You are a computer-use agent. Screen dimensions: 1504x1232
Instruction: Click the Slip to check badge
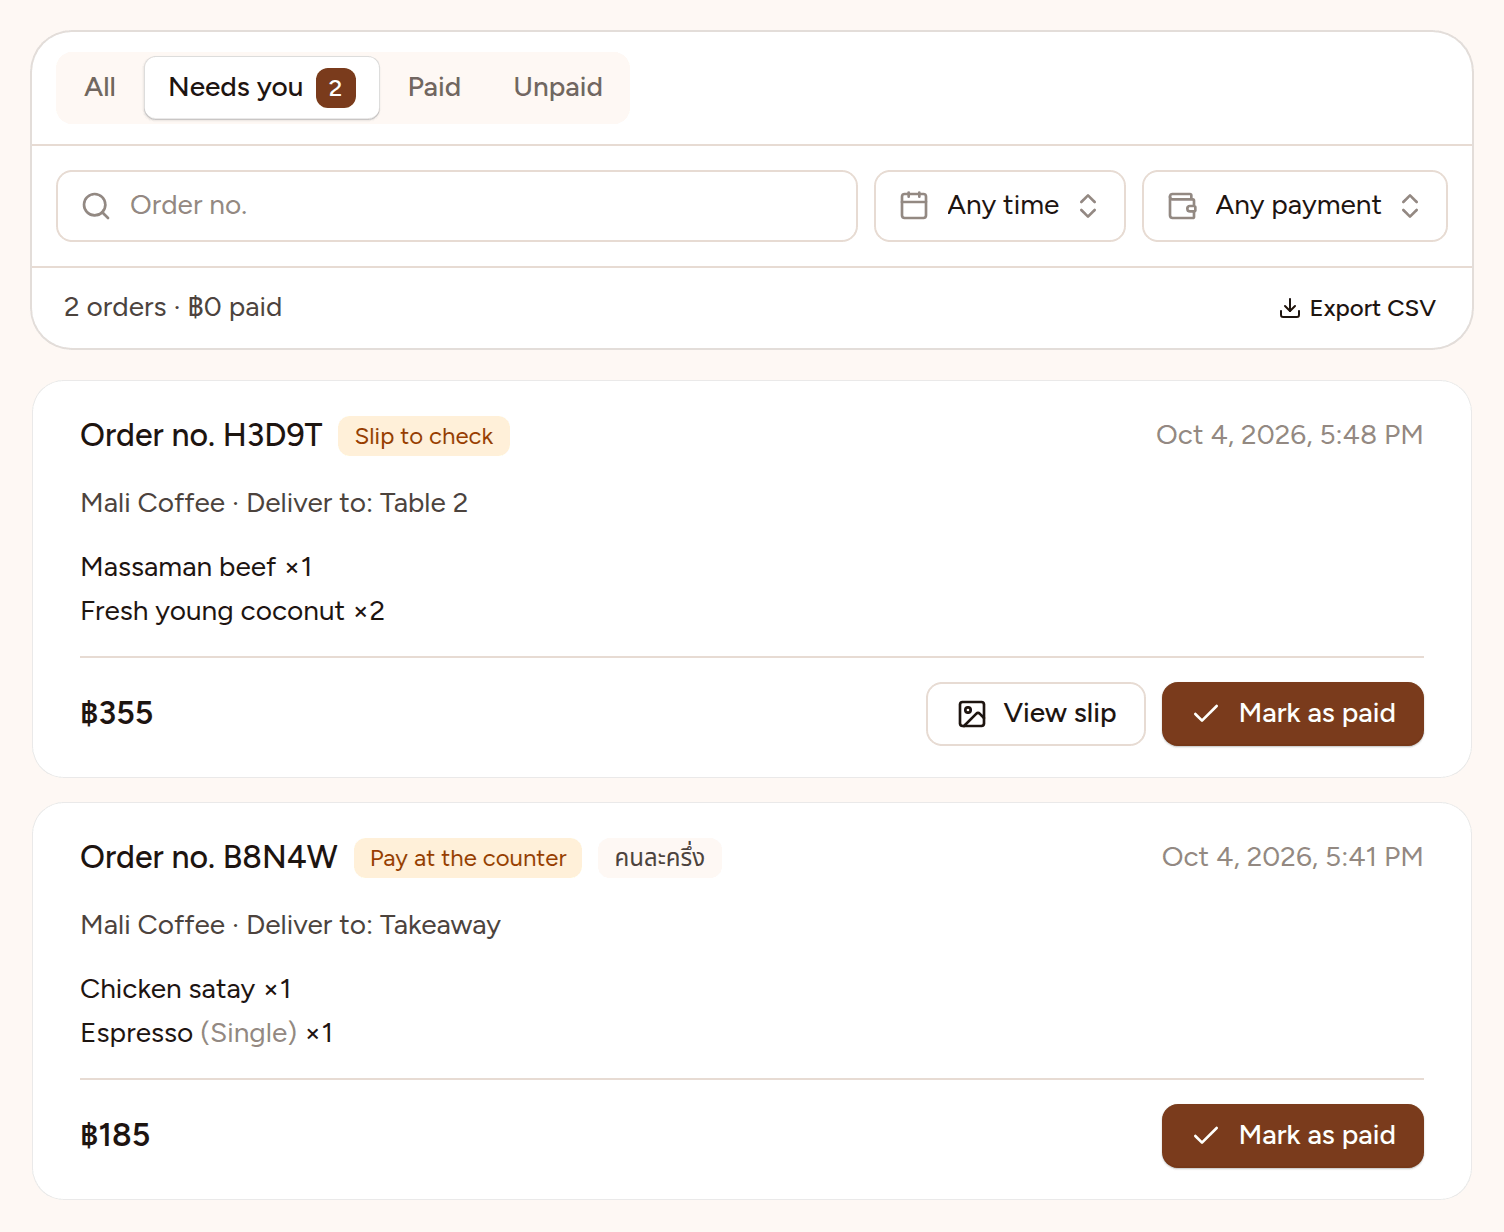424,436
